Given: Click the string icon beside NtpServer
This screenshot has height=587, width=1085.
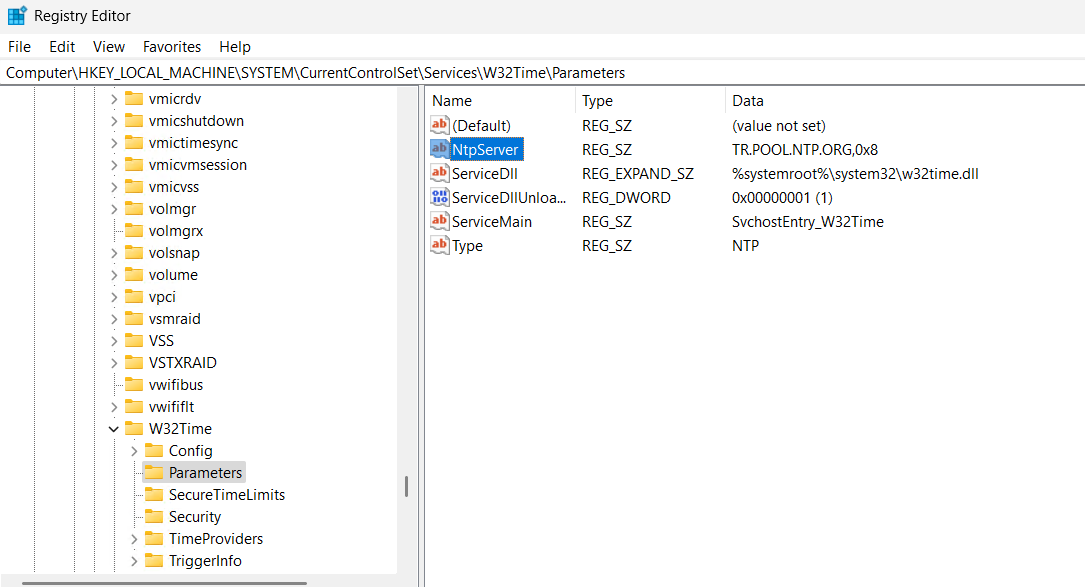Looking at the screenshot, I should coord(440,149).
